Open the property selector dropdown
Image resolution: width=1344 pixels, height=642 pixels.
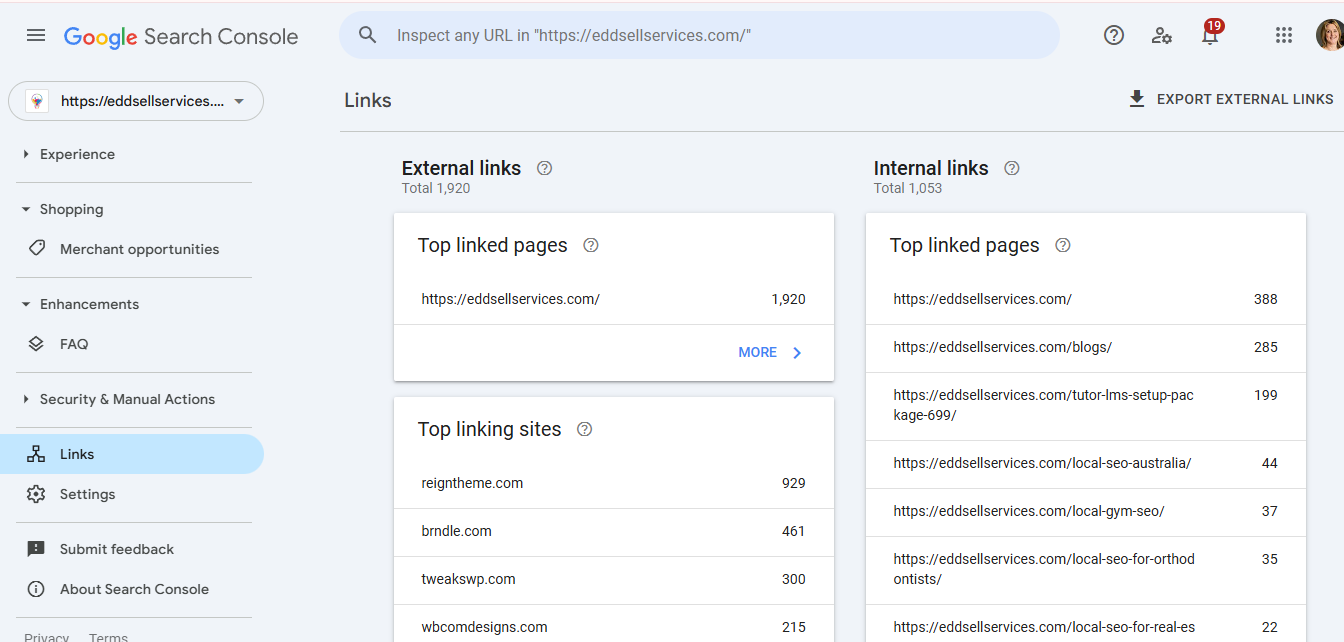[136, 101]
